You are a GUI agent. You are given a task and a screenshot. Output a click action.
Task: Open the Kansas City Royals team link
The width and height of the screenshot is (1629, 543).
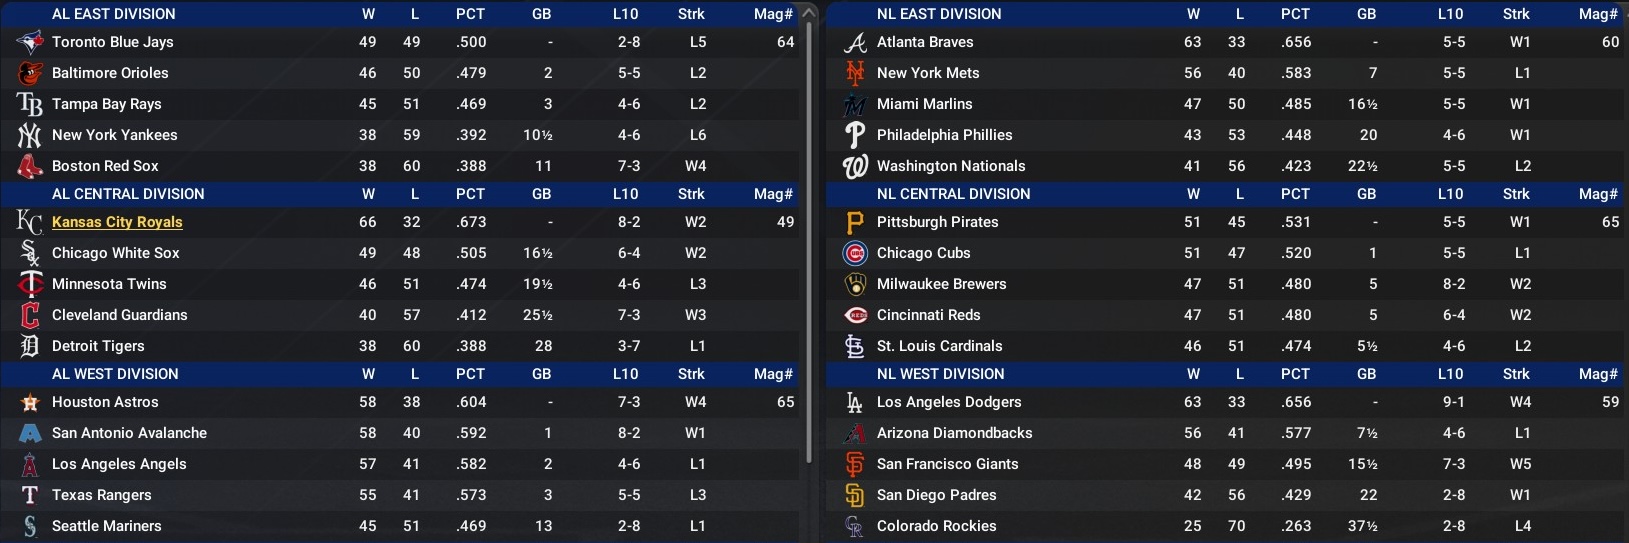tap(117, 222)
